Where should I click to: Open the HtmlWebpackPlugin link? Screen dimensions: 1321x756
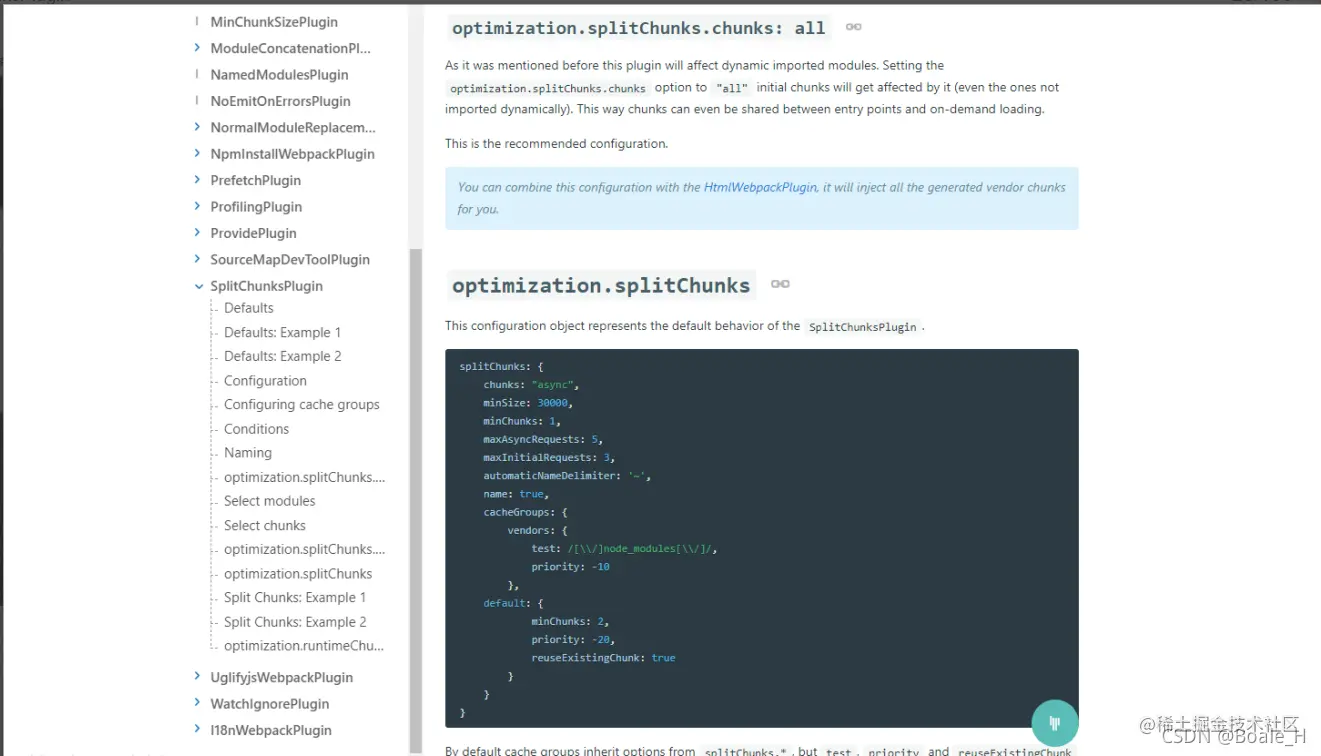pos(760,187)
